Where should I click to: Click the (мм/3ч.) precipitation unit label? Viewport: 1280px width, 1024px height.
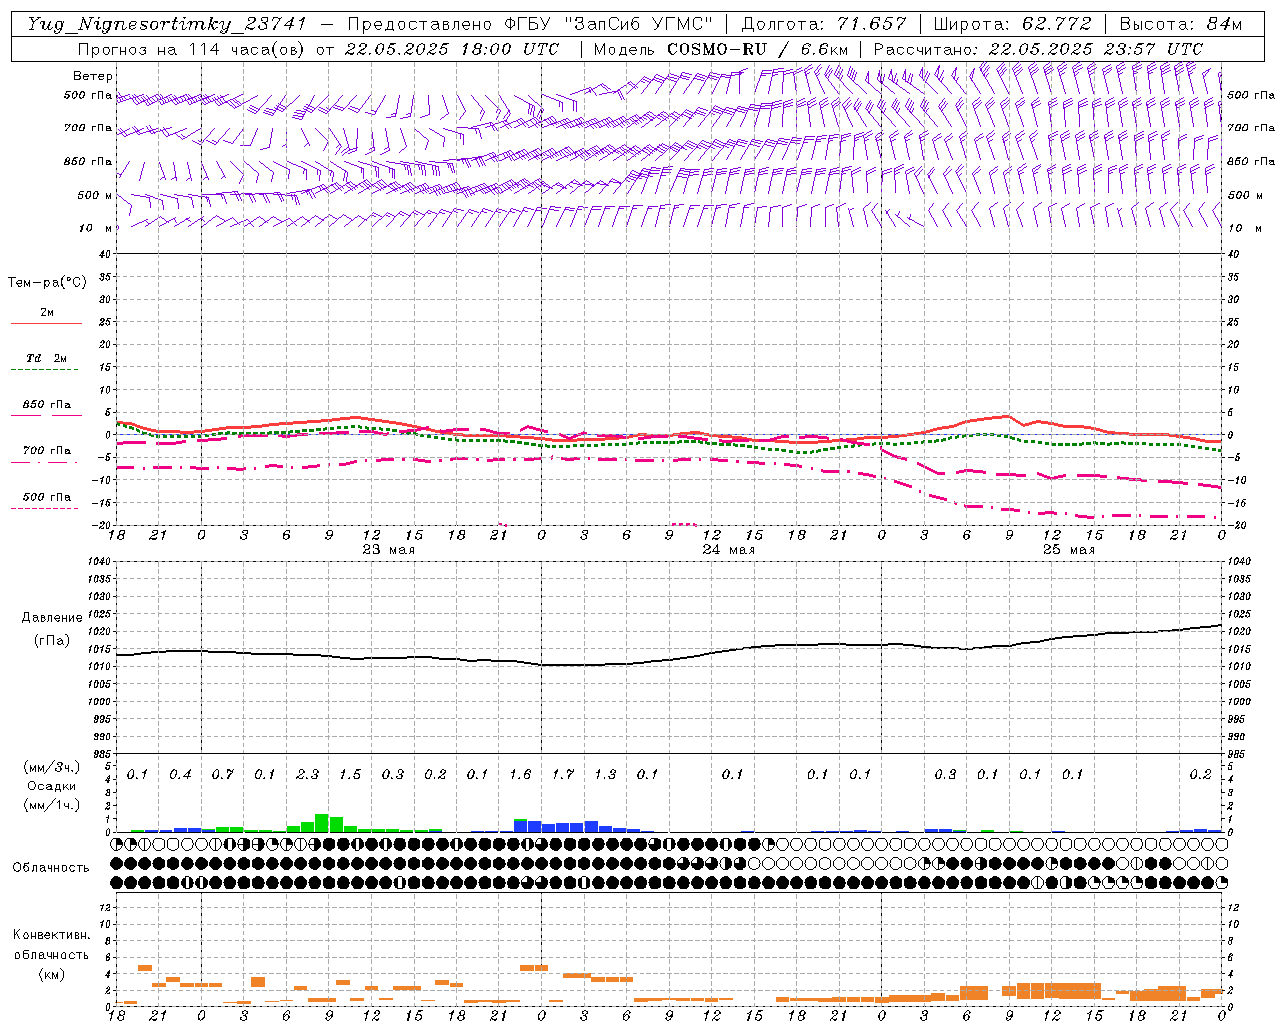pos(51,767)
